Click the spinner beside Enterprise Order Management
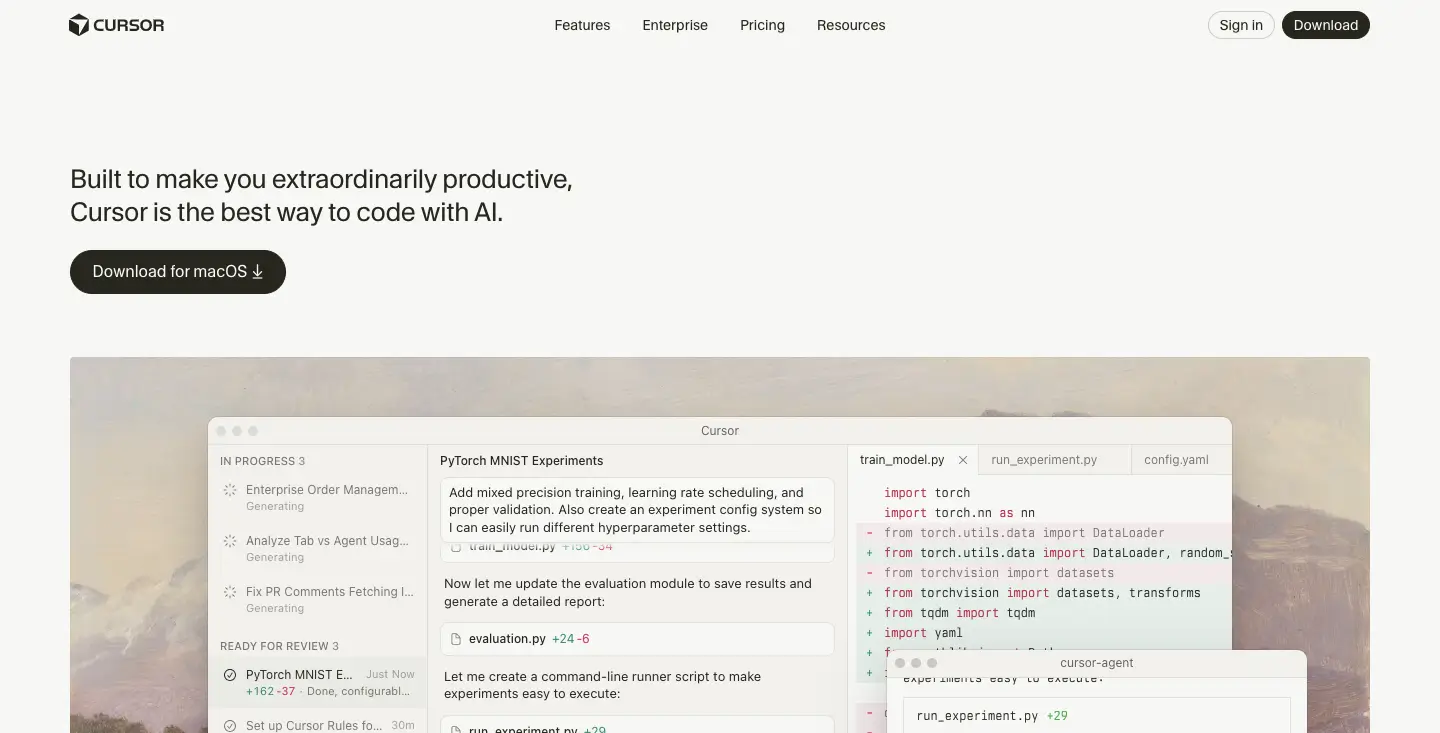Viewport: 1440px width, 733px height. (x=230, y=490)
